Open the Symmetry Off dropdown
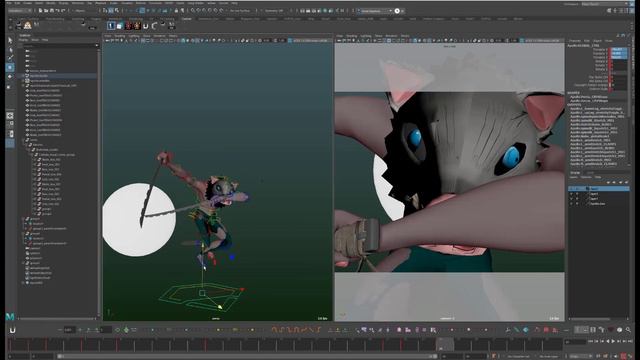 click(275, 11)
